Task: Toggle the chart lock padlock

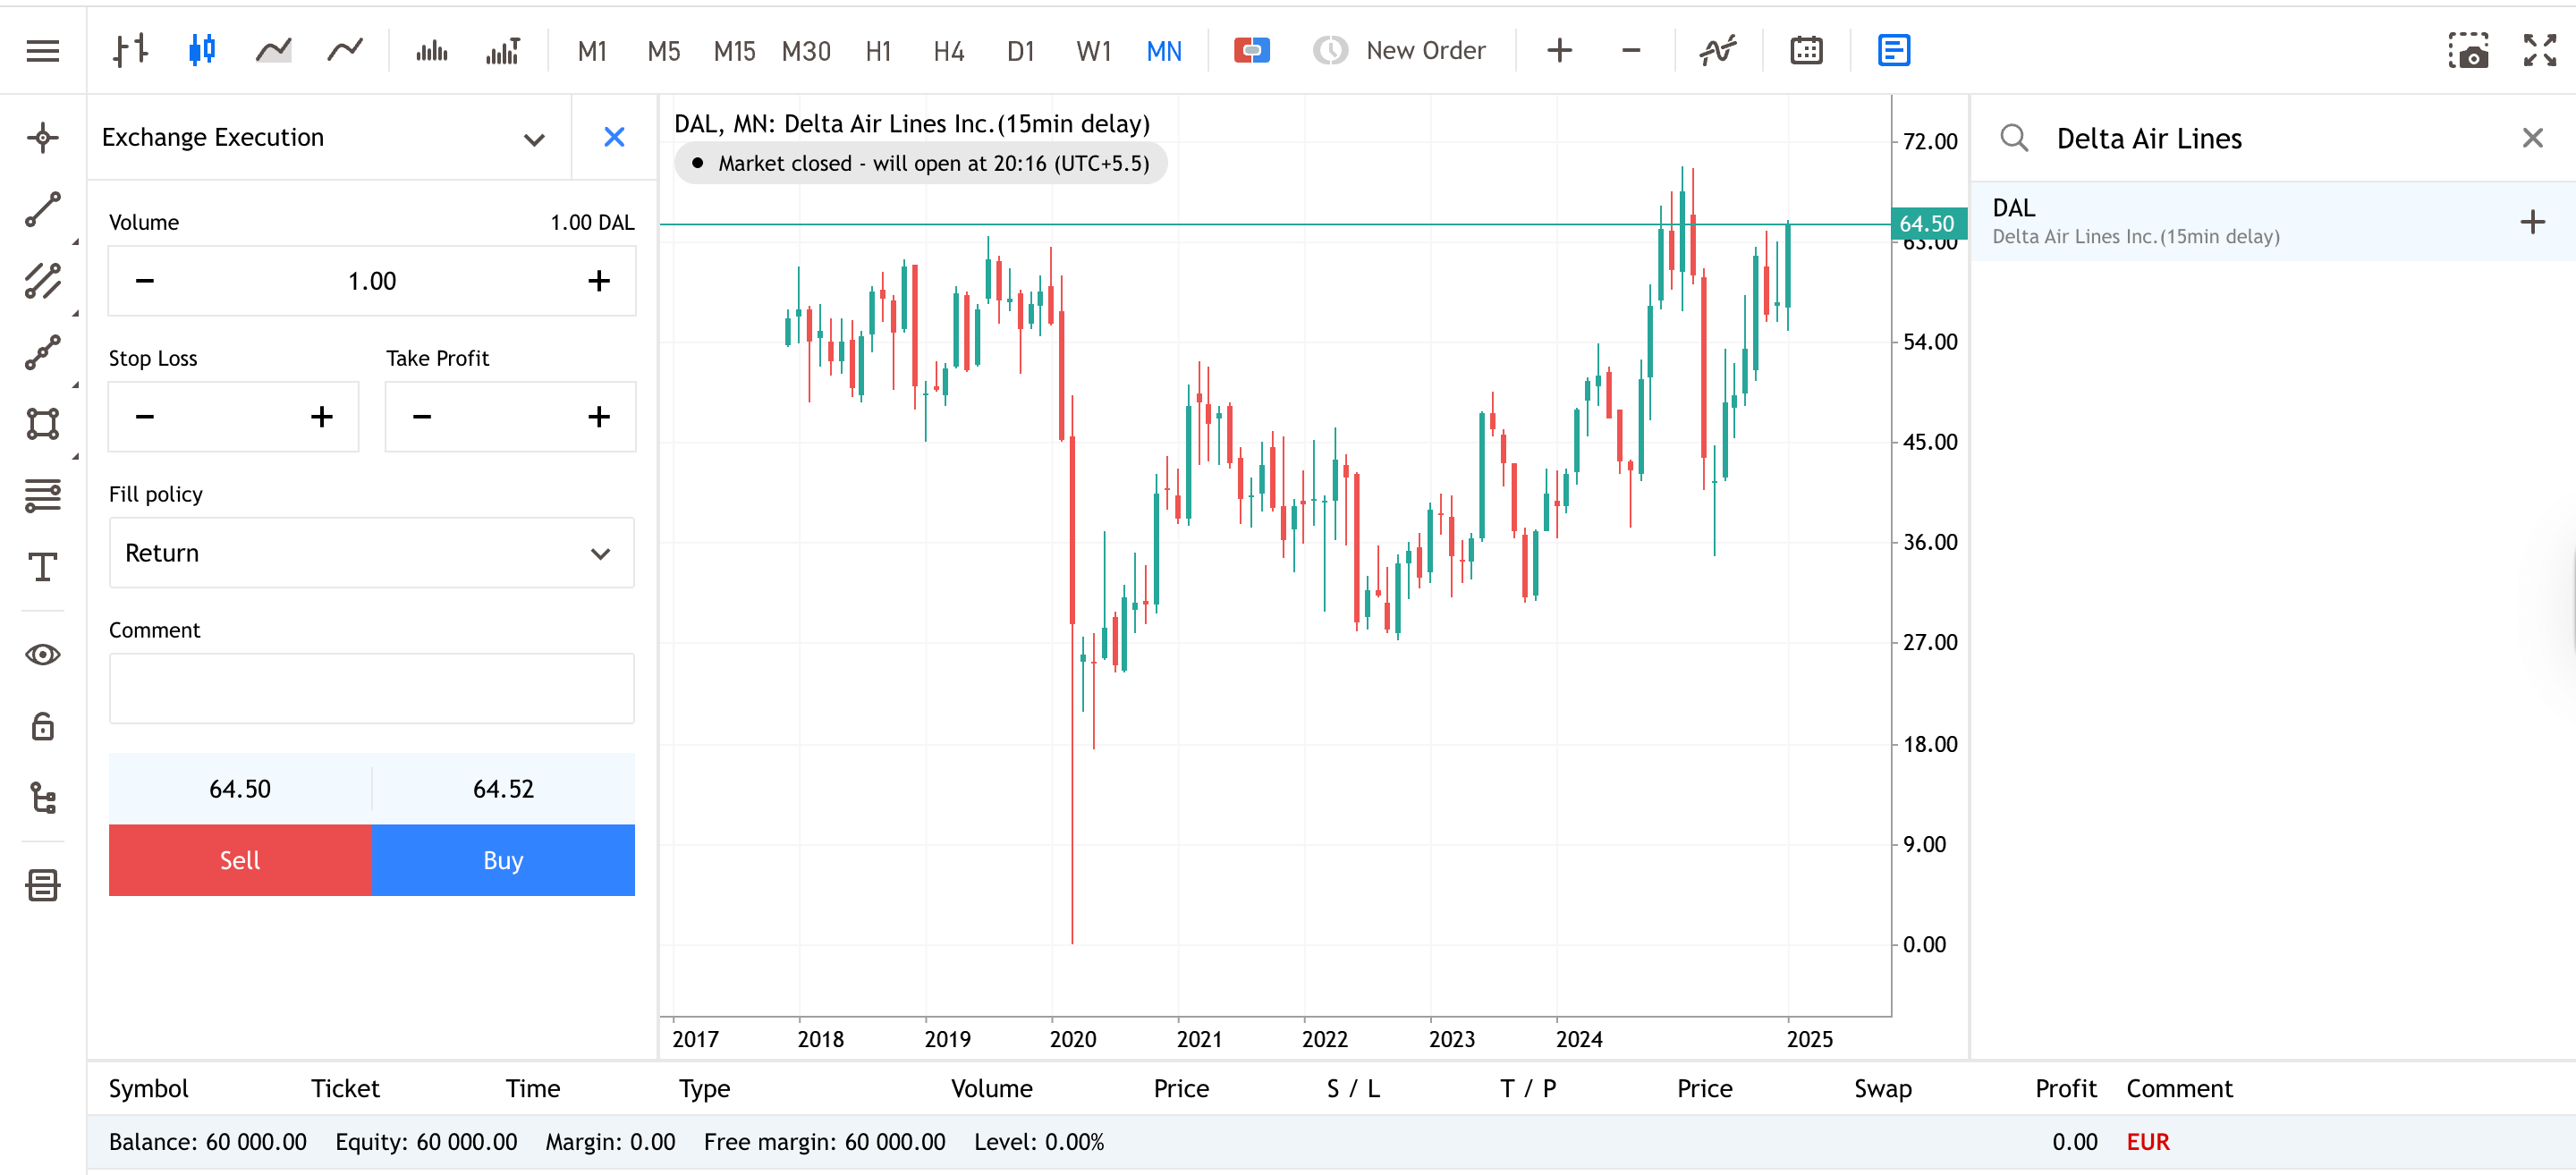Action: (43, 726)
